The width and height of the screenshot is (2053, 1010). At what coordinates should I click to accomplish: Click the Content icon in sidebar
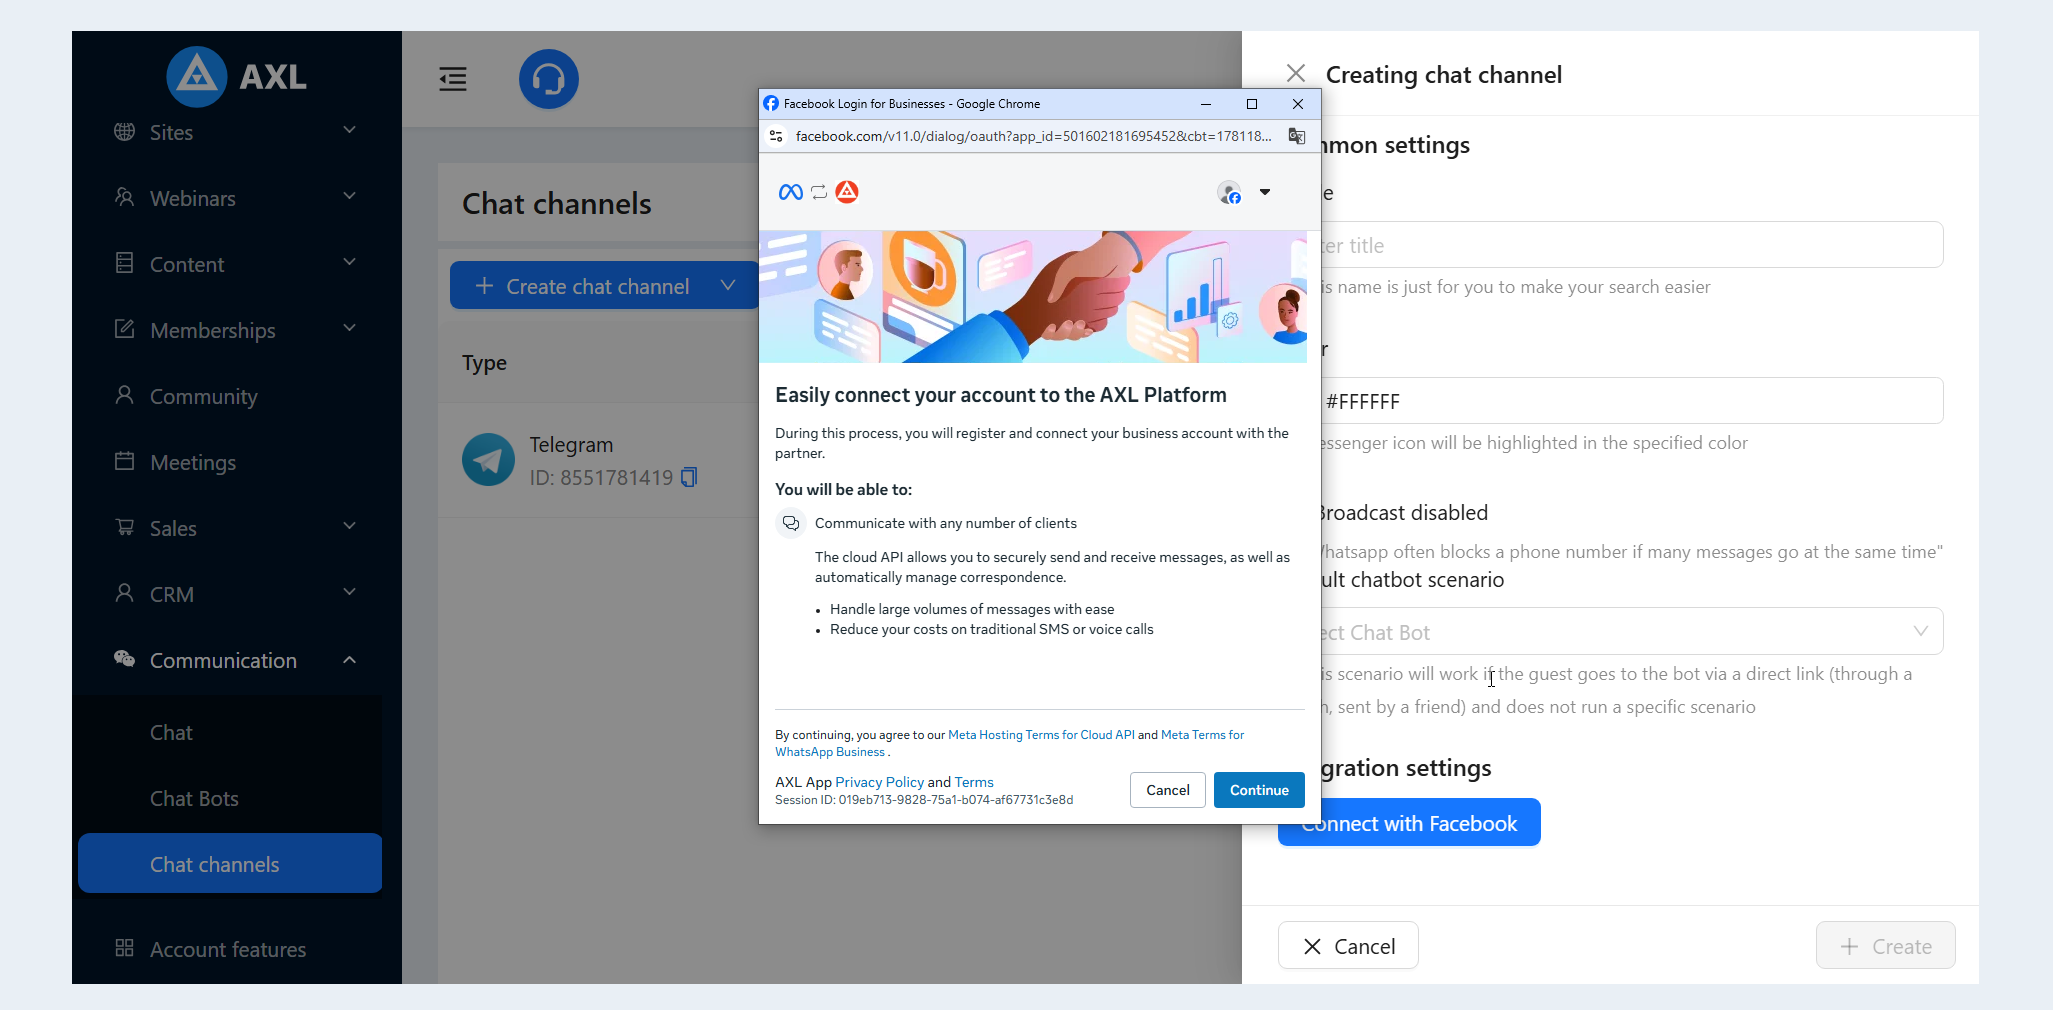125,264
